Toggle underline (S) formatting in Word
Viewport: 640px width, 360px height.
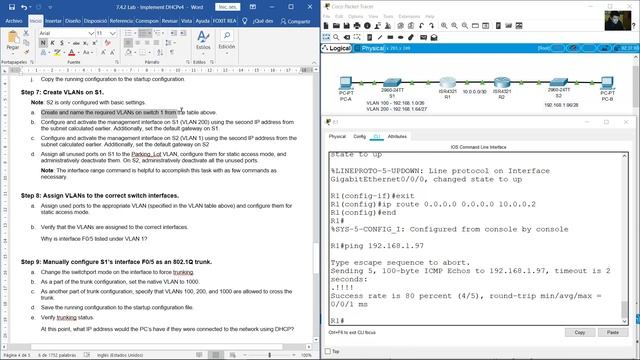pos(62,43)
